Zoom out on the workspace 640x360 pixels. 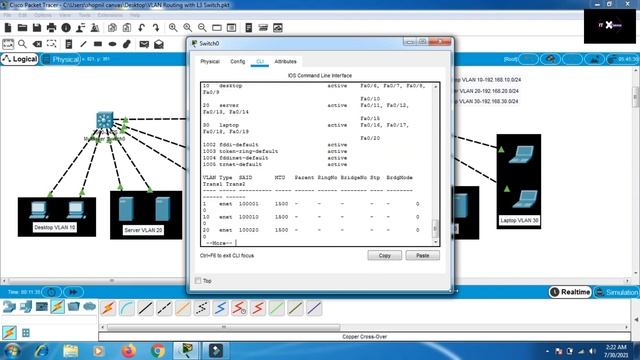pyautogui.click(x=202, y=28)
